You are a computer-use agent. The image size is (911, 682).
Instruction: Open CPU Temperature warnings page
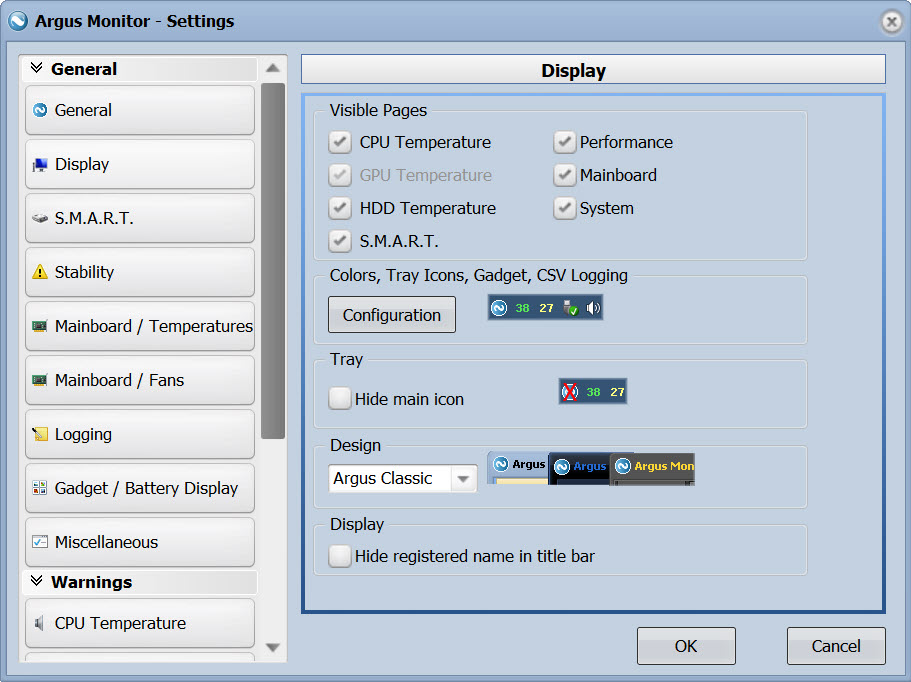[140, 623]
